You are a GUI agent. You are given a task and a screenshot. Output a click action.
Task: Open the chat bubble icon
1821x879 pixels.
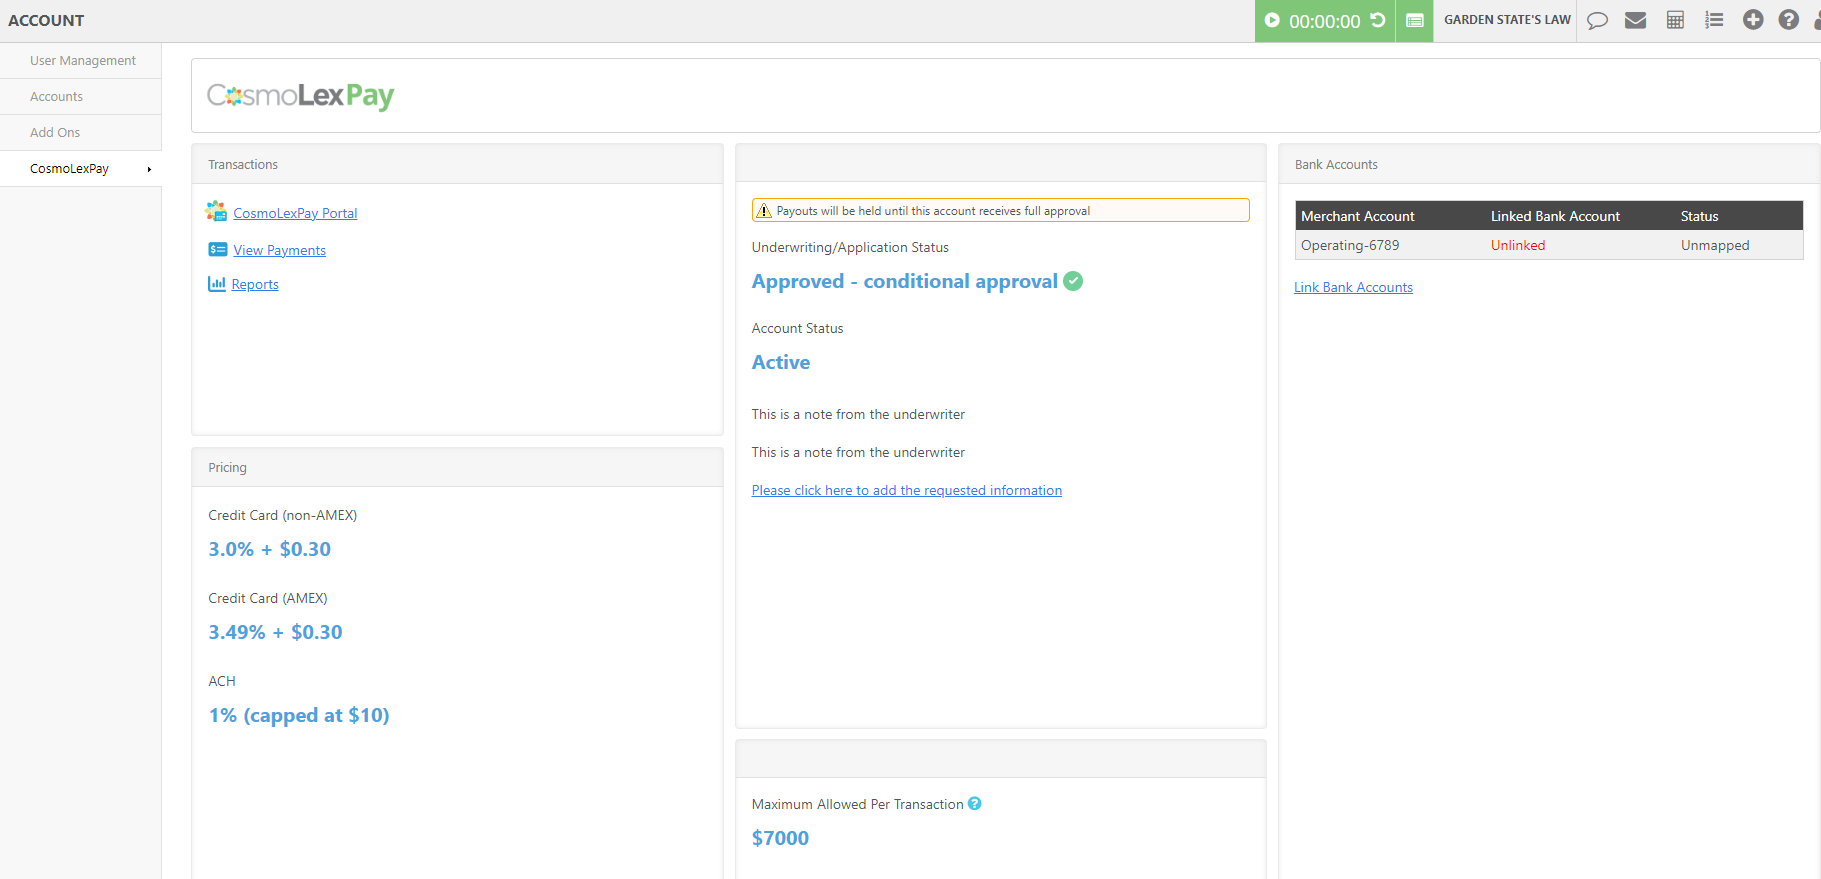1598,20
